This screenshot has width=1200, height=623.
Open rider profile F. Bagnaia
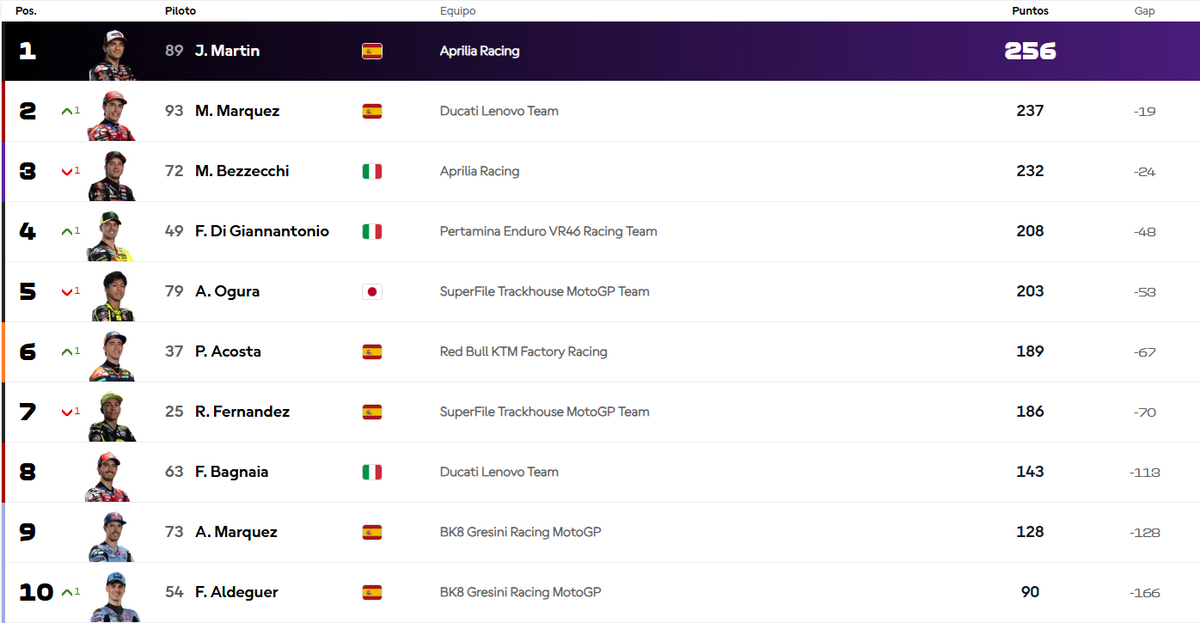[232, 472]
